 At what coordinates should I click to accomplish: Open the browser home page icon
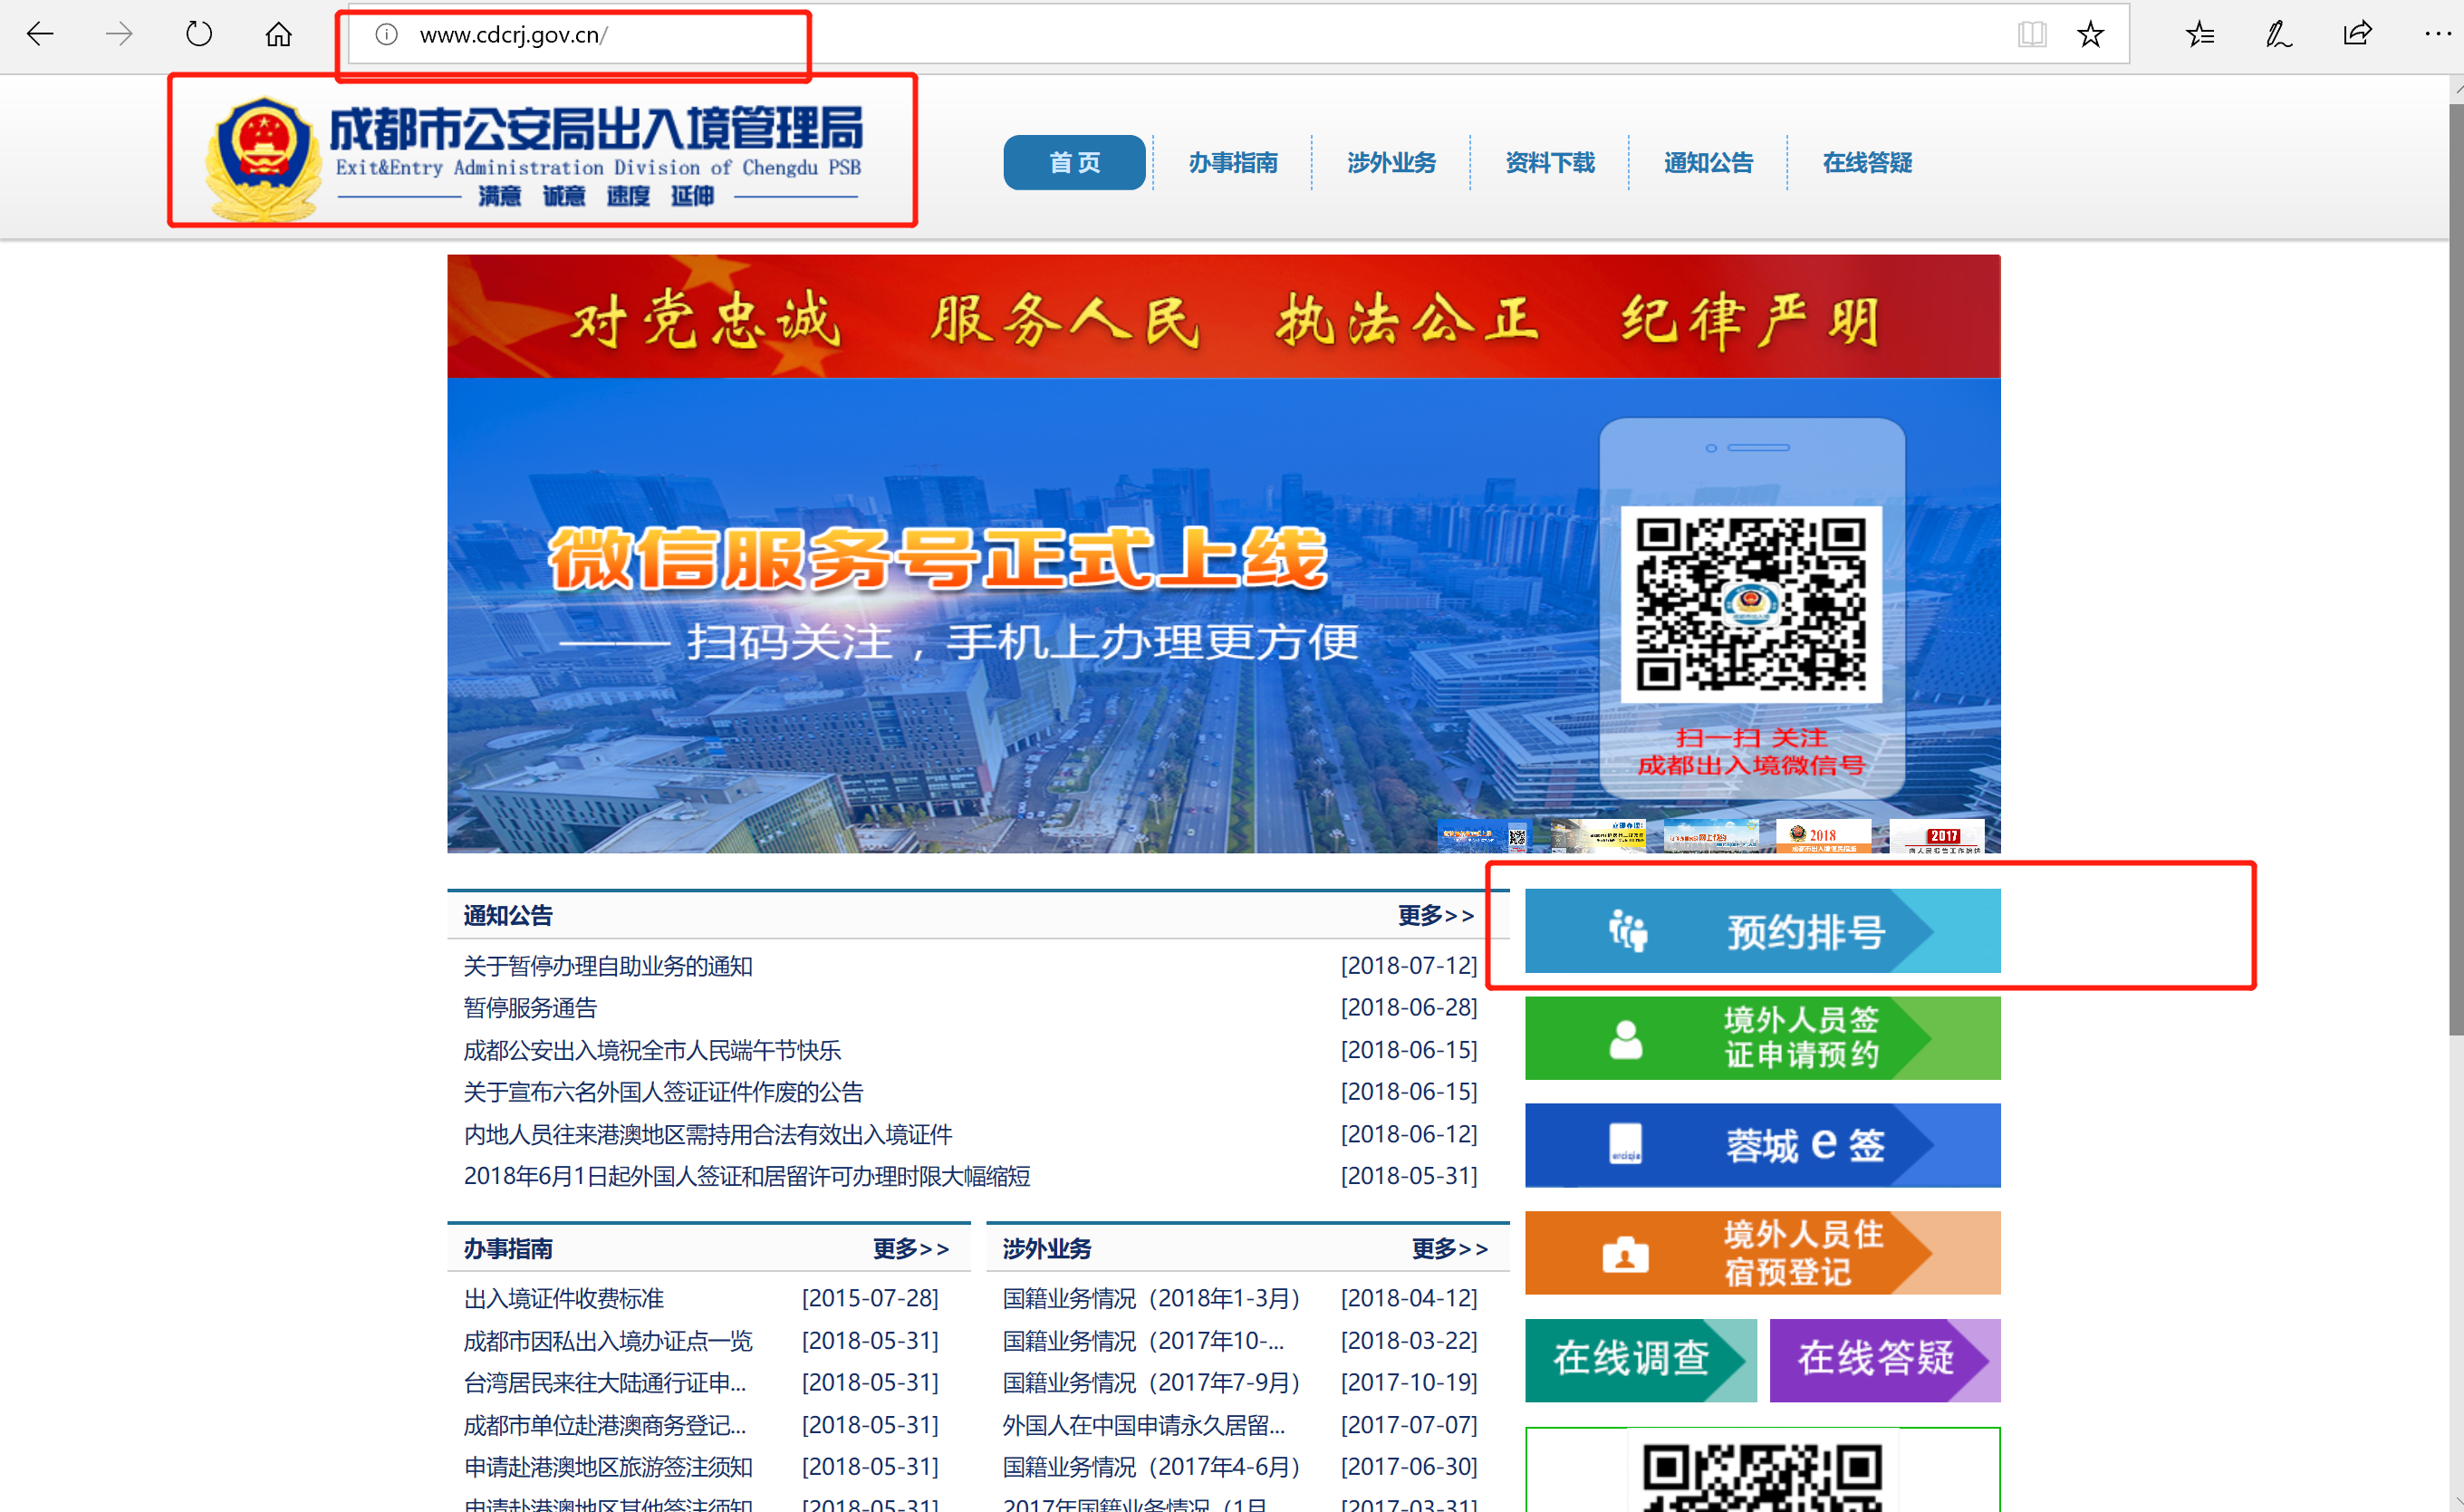278,35
